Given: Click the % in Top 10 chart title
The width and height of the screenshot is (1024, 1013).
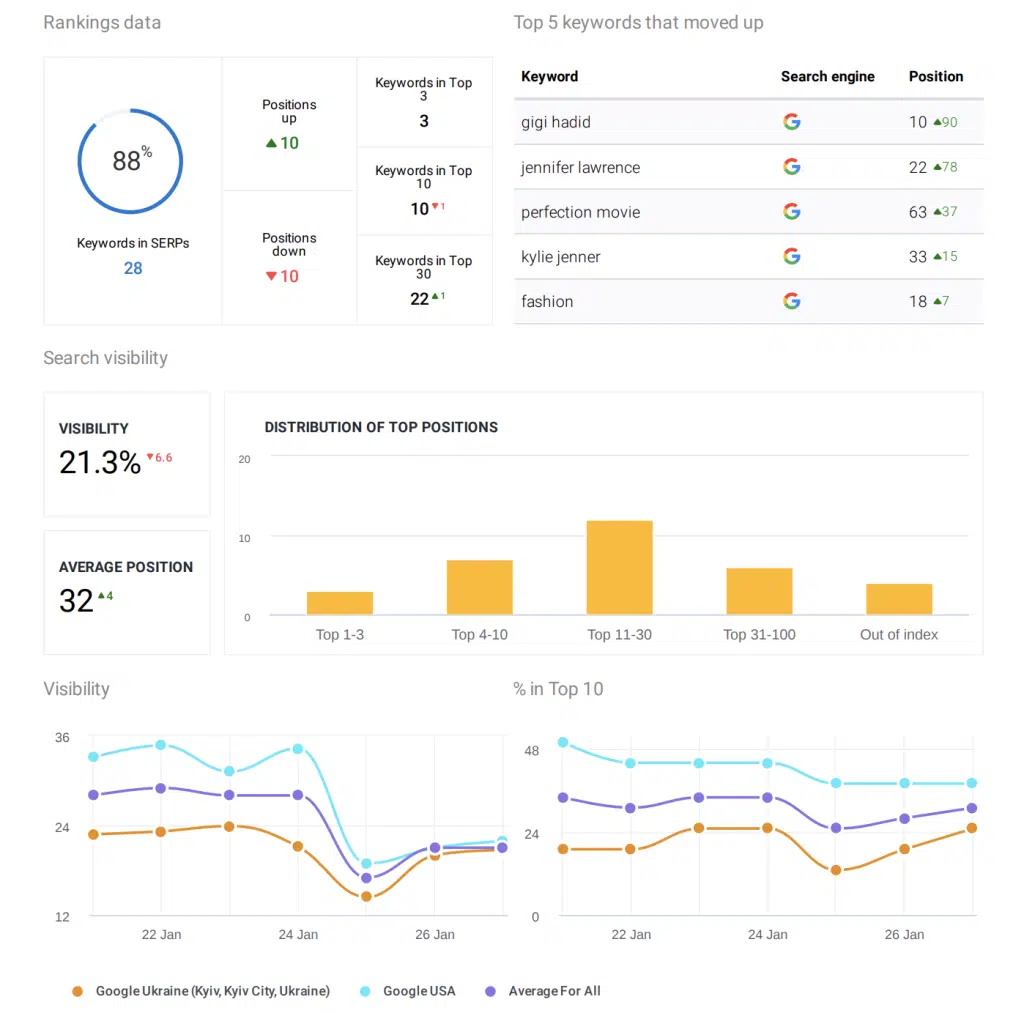Looking at the screenshot, I should coord(558,689).
